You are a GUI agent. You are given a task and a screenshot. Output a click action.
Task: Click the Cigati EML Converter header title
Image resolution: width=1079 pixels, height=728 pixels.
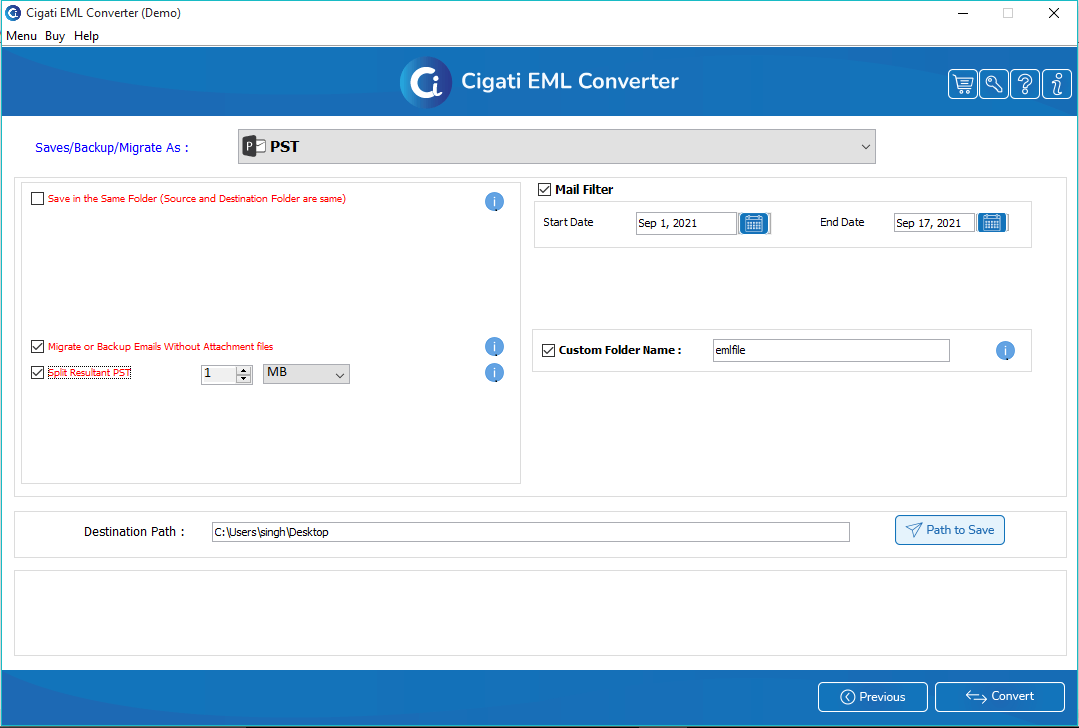[570, 81]
